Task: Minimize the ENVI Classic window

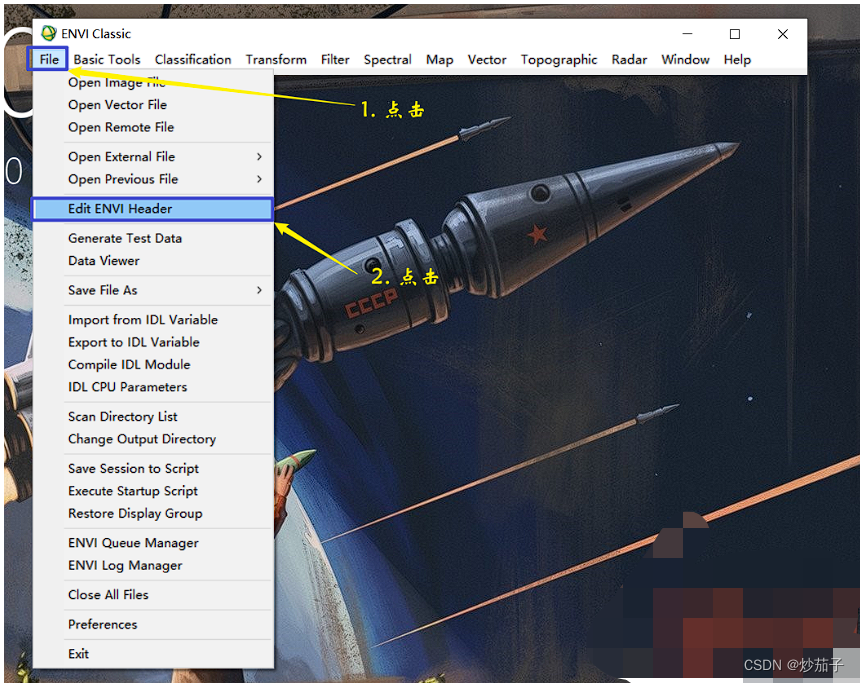Action: 687,34
